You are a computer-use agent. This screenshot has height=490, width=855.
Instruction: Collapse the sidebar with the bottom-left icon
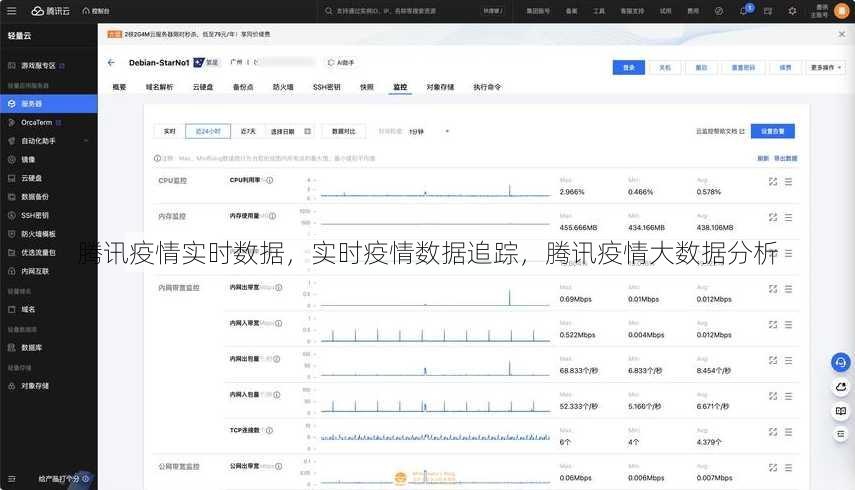click(x=11, y=479)
